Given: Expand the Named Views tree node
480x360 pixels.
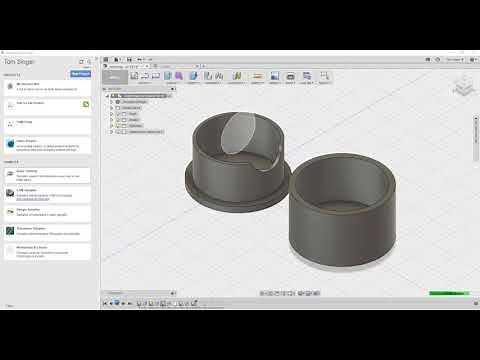Looking at the screenshot, I should click(112, 108).
